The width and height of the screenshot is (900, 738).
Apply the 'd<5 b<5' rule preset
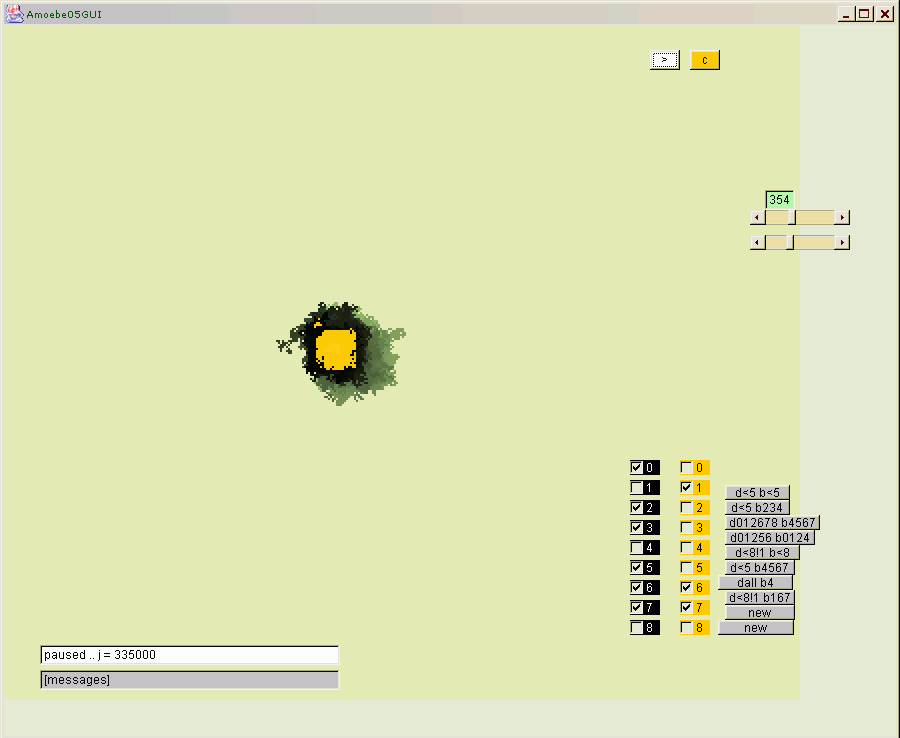point(757,492)
